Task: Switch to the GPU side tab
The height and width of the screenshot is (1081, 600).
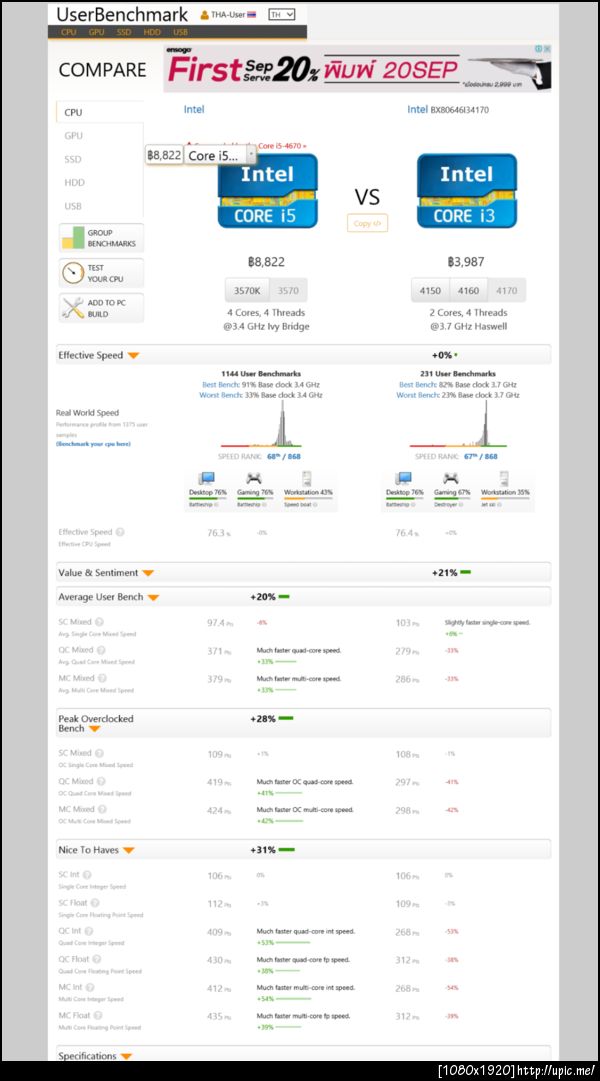Action: pos(73,136)
